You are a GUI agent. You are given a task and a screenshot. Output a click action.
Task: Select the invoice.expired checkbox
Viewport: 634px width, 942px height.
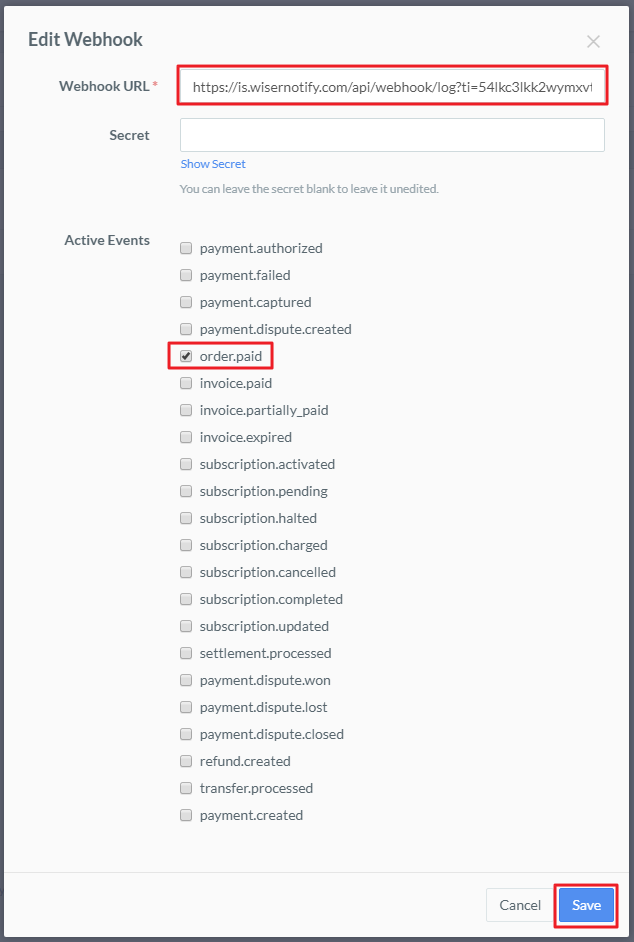point(186,437)
